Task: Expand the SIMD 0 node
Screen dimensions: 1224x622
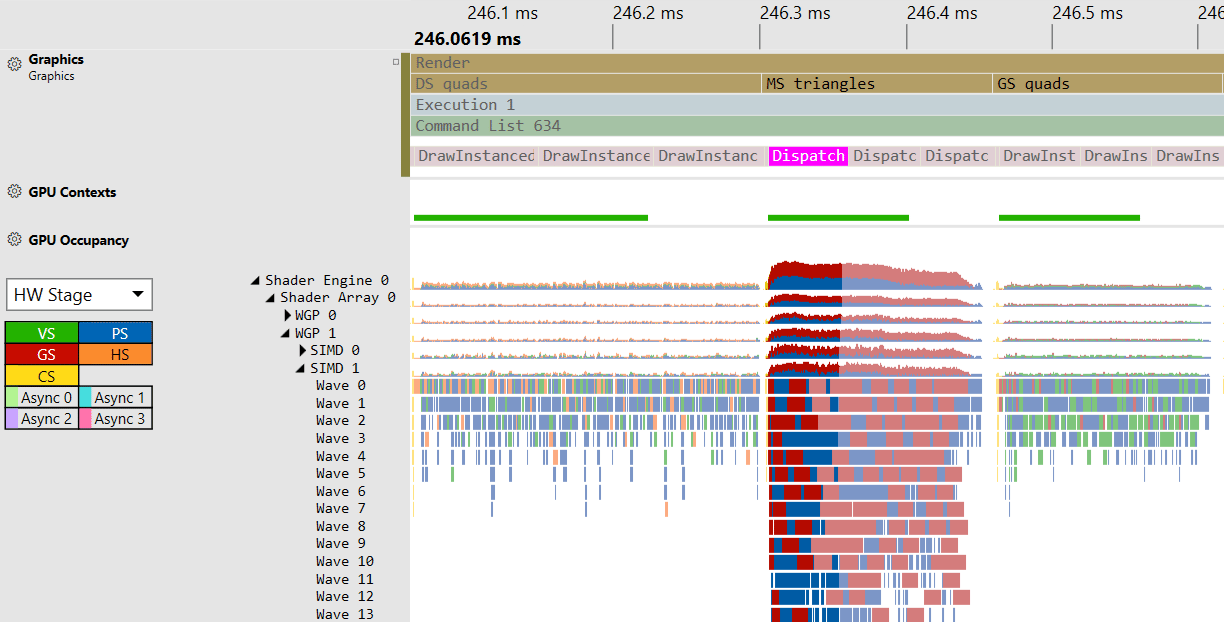Action: [303, 351]
